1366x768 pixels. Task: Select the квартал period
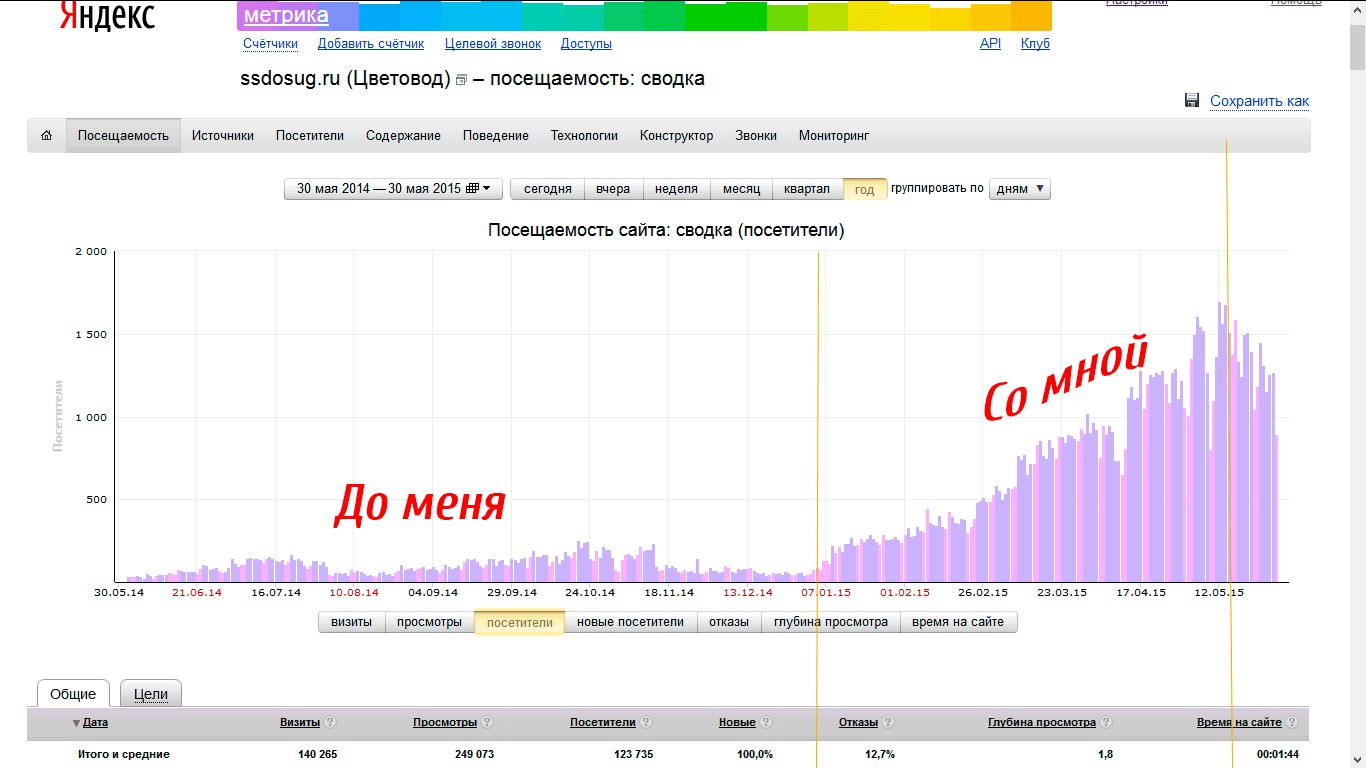pyautogui.click(x=807, y=189)
